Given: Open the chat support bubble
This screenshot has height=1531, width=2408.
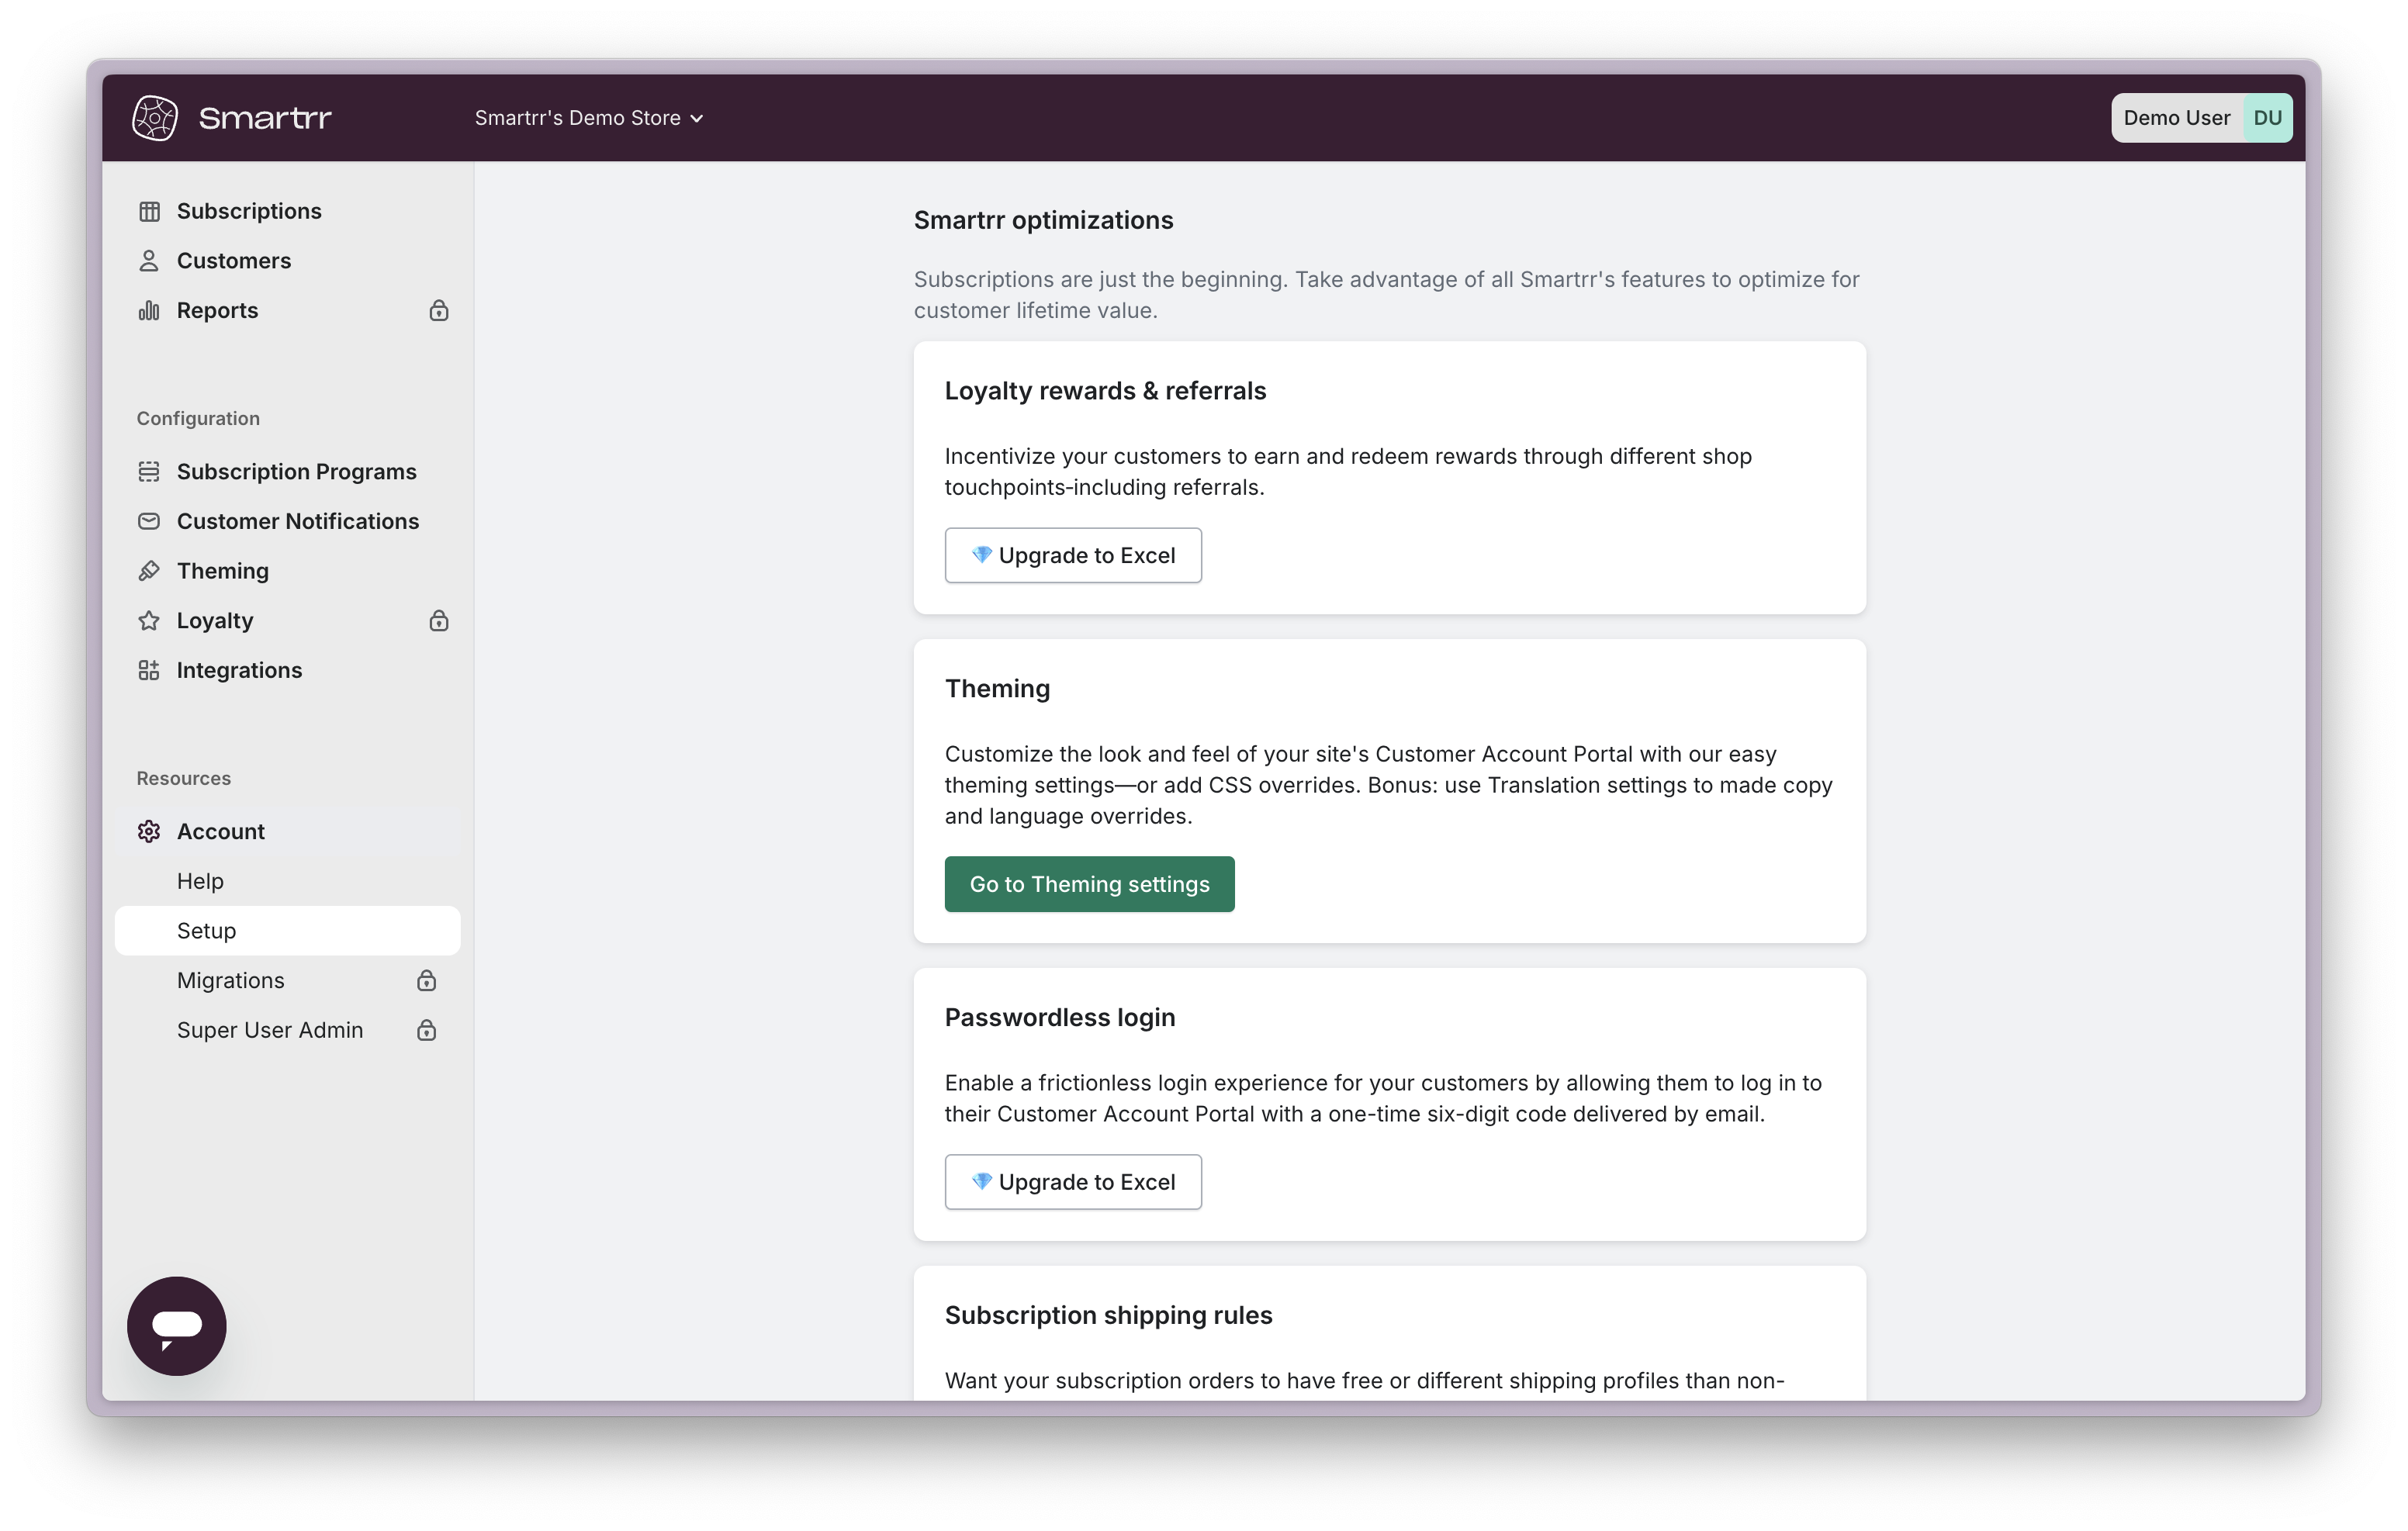Looking at the screenshot, I should (x=177, y=1326).
